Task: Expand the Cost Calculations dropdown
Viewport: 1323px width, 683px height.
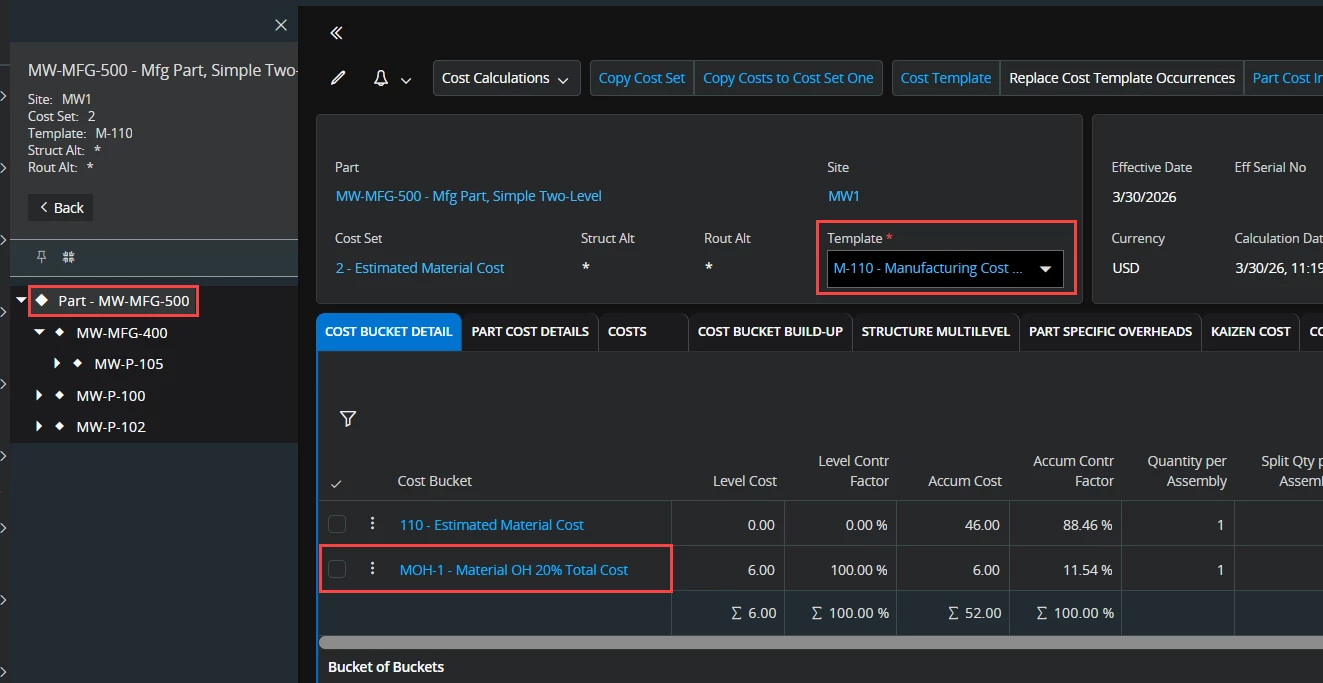Action: point(506,78)
